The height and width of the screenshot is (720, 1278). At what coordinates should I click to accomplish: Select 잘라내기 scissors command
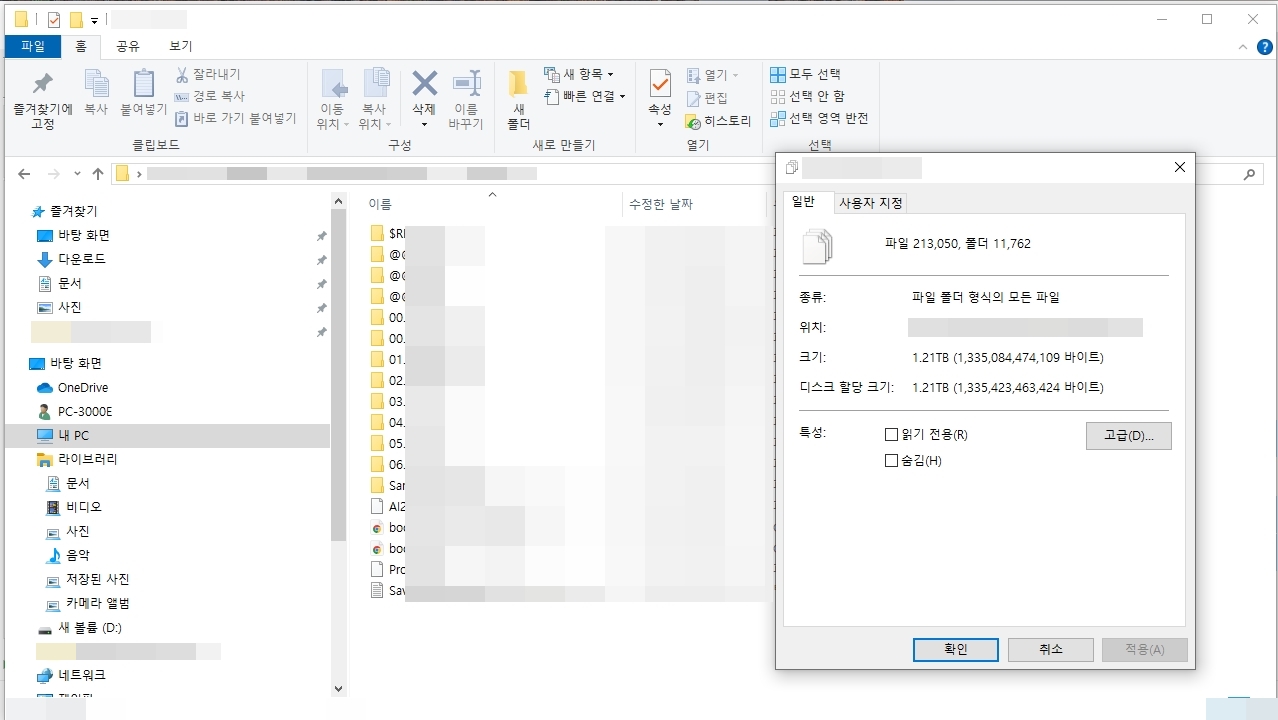[208, 75]
